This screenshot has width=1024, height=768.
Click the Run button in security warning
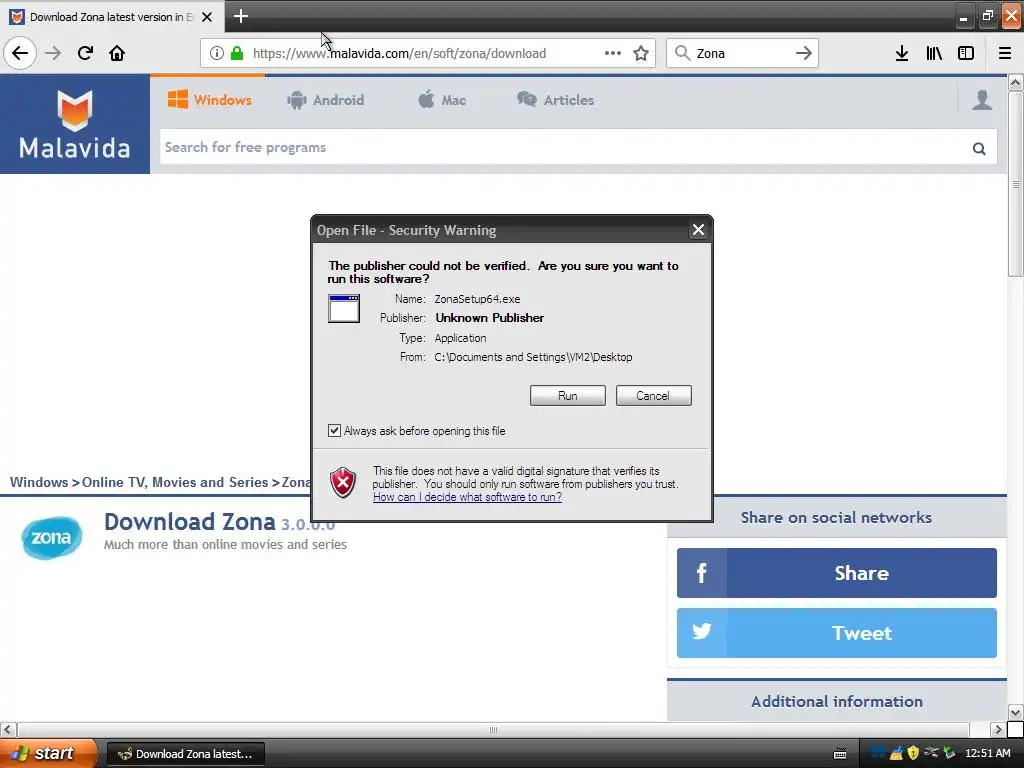click(568, 396)
